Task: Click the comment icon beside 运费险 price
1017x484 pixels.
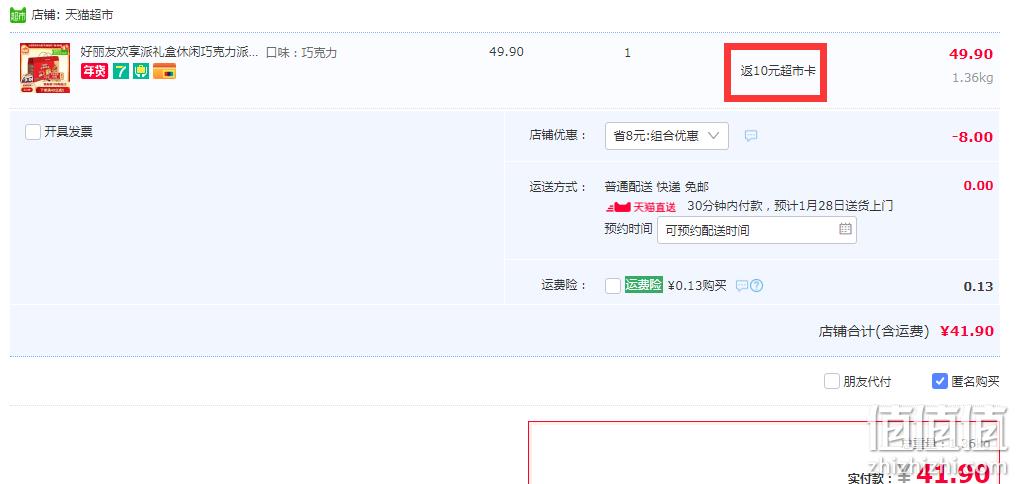Action: pos(742,285)
